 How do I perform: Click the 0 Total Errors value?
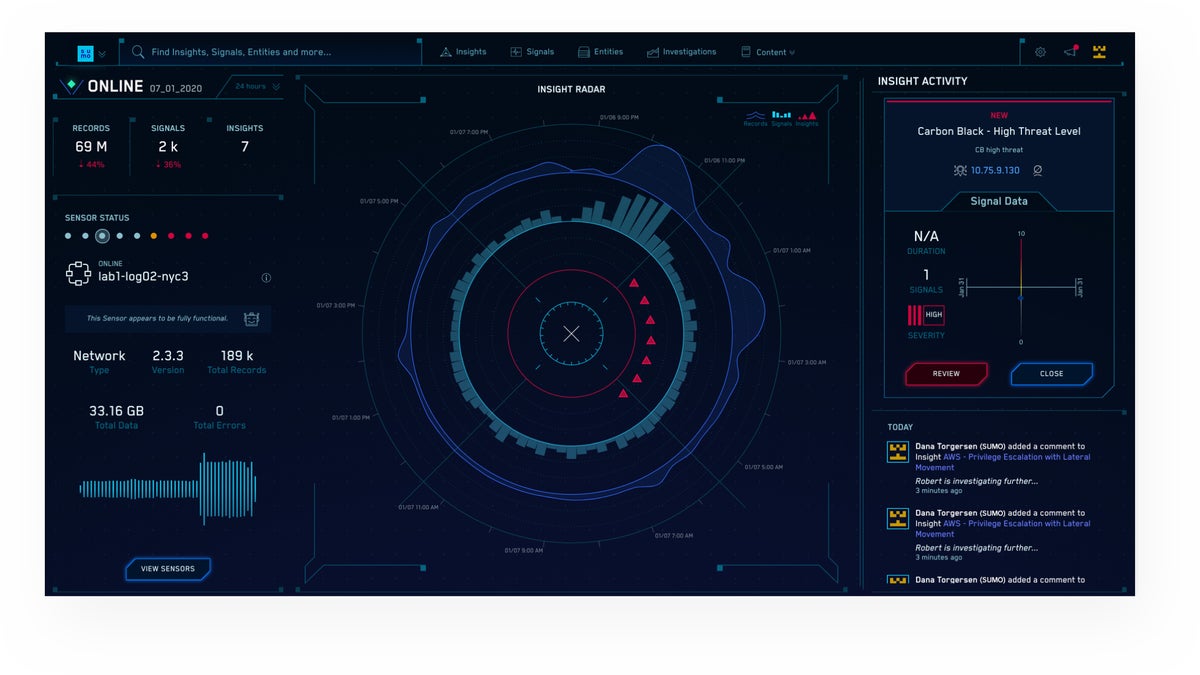point(219,411)
